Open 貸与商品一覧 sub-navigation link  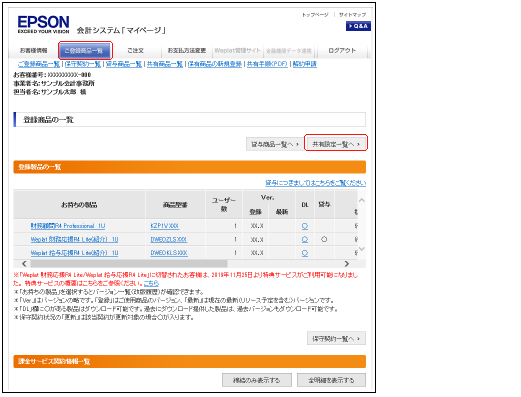click(124, 64)
